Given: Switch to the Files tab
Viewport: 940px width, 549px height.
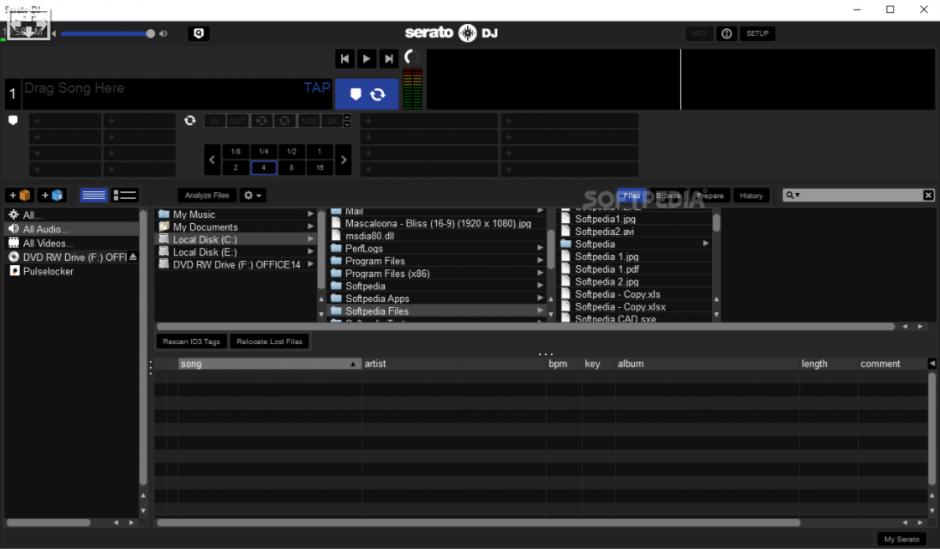Looking at the screenshot, I should 632,195.
